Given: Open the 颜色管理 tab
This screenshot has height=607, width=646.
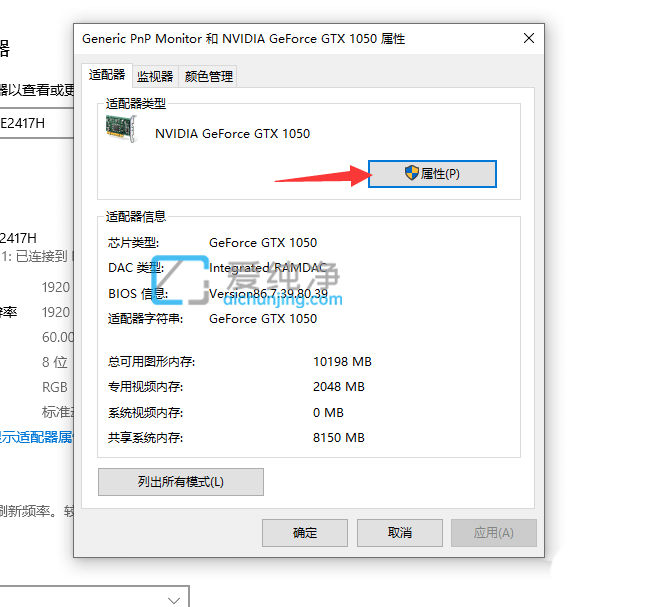Looking at the screenshot, I should click(208, 76).
